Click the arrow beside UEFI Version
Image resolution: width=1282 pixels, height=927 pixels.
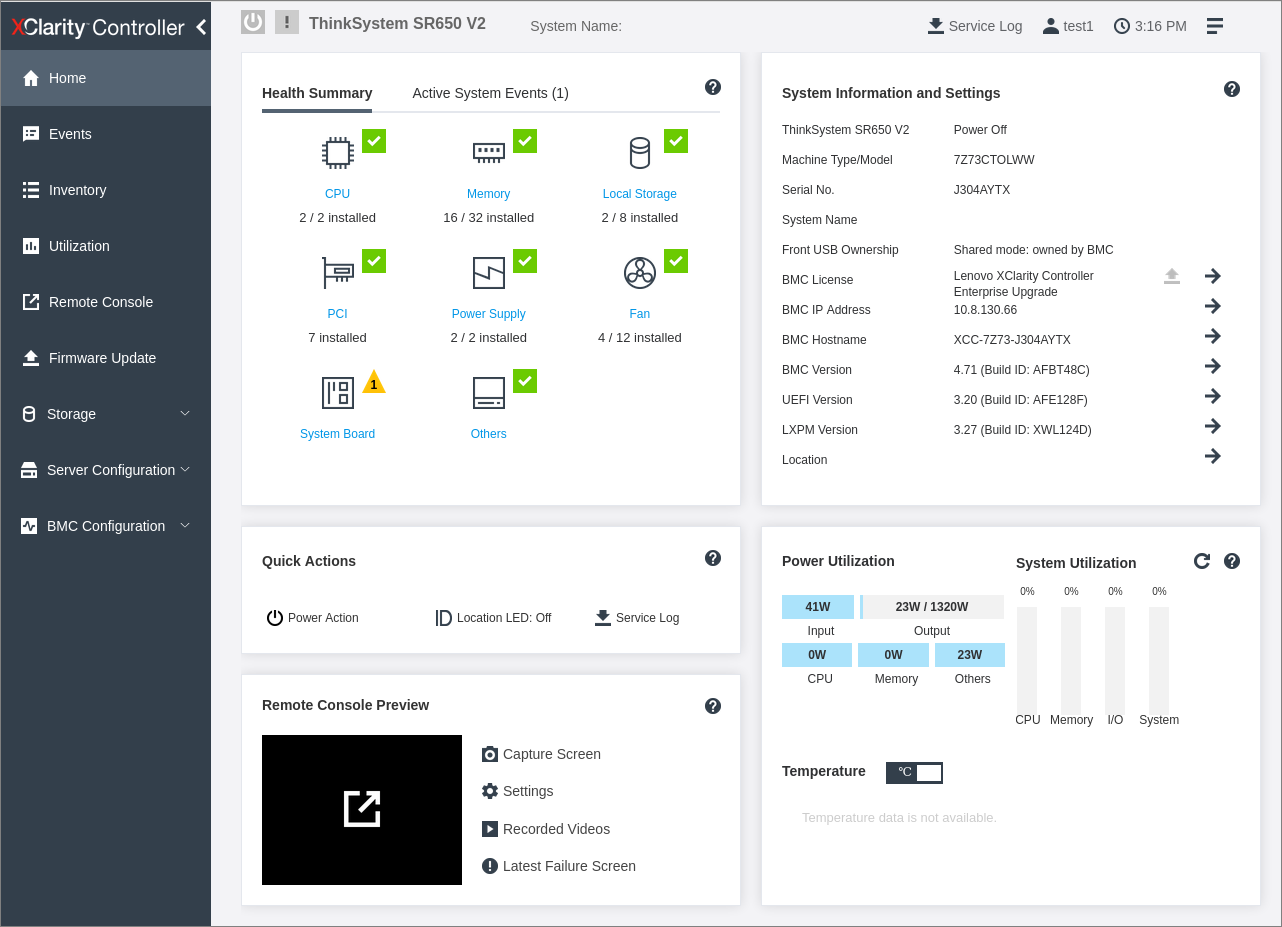[x=1213, y=396]
